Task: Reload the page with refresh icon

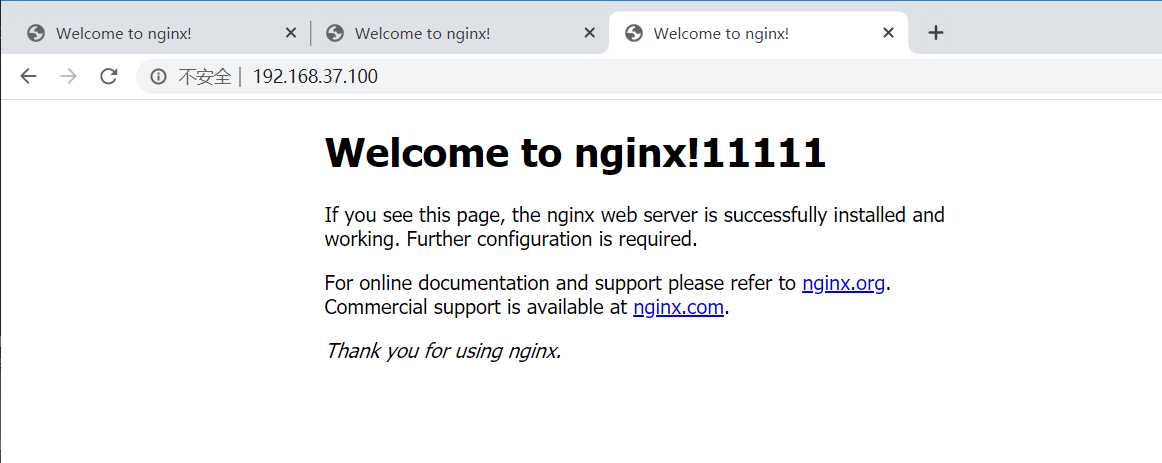Action: (x=109, y=76)
